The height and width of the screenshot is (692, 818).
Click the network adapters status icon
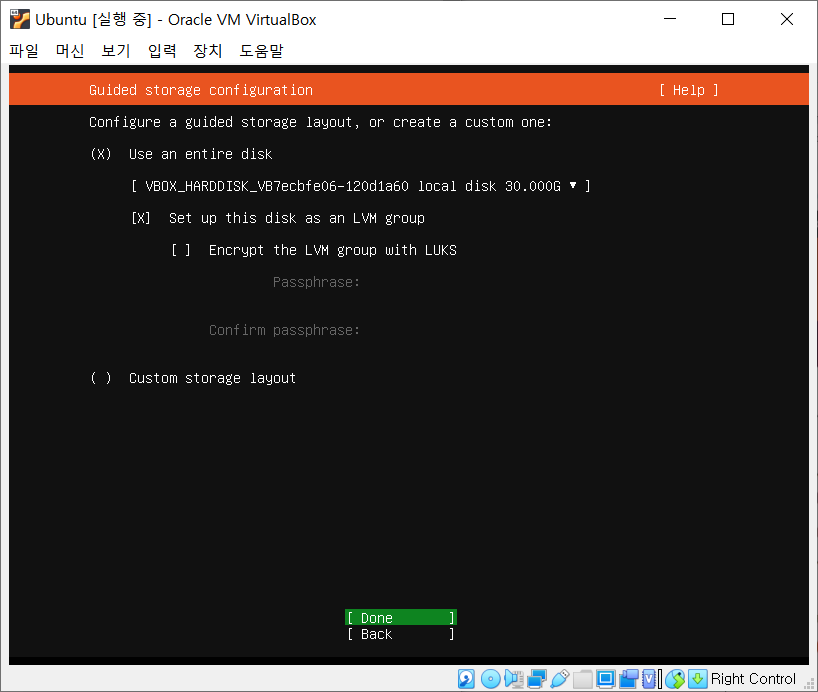tap(536, 678)
